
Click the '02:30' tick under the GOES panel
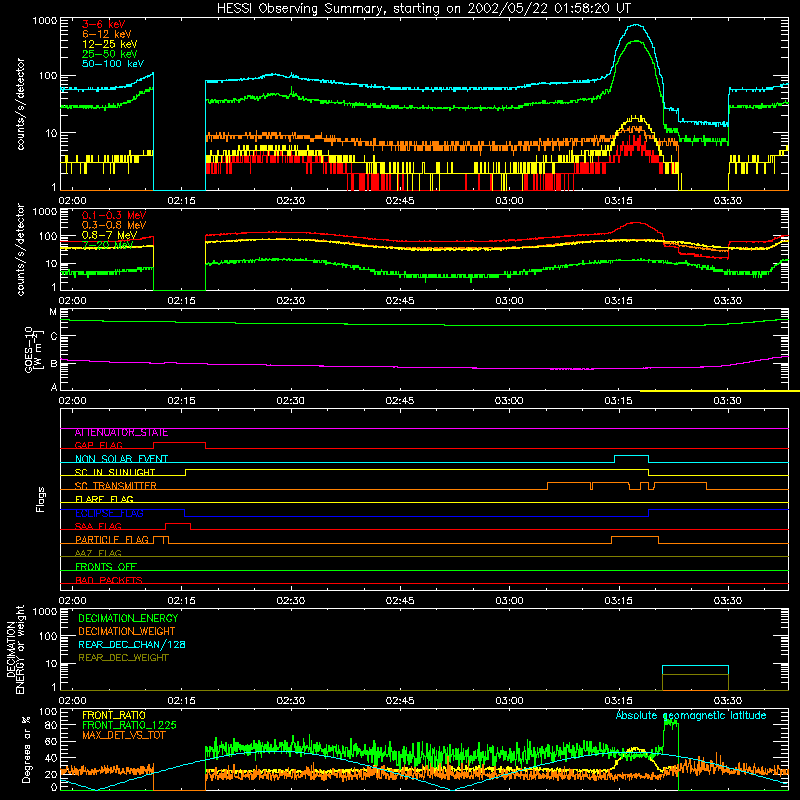(290, 401)
